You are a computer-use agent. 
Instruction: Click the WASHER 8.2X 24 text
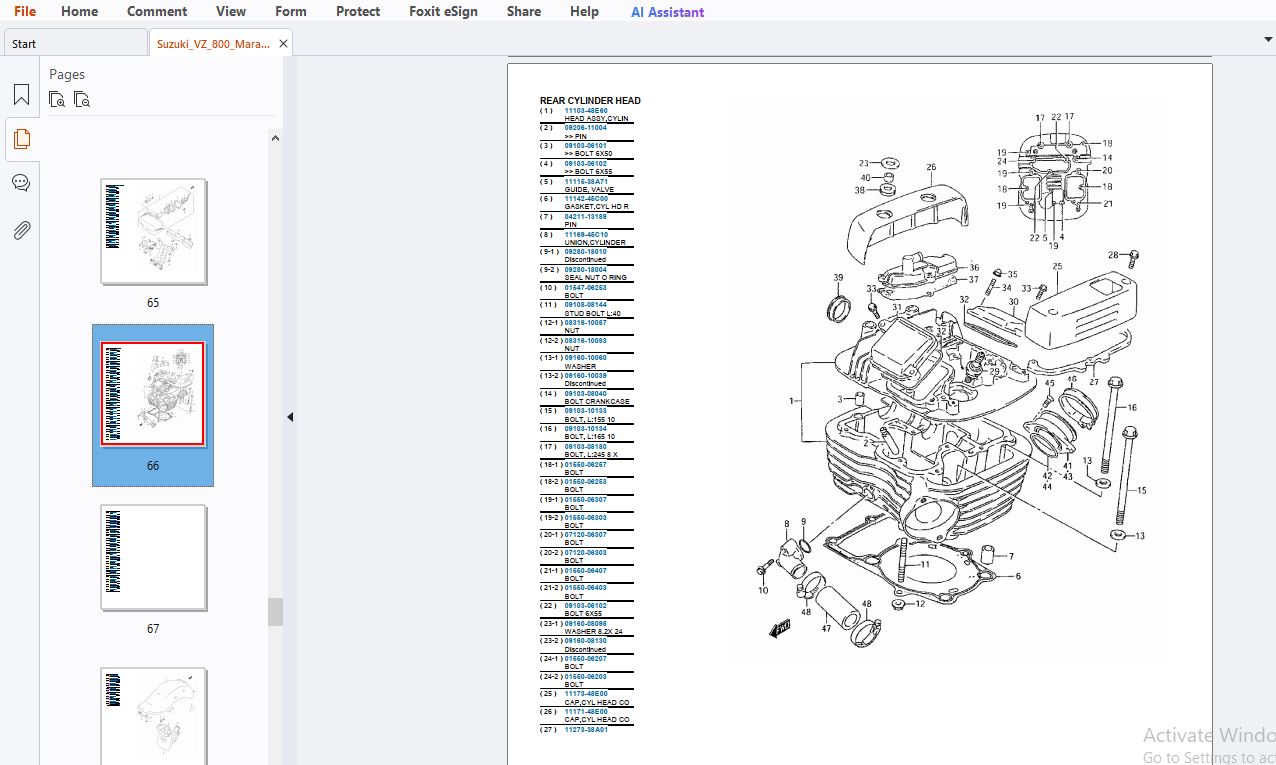(x=593, y=632)
